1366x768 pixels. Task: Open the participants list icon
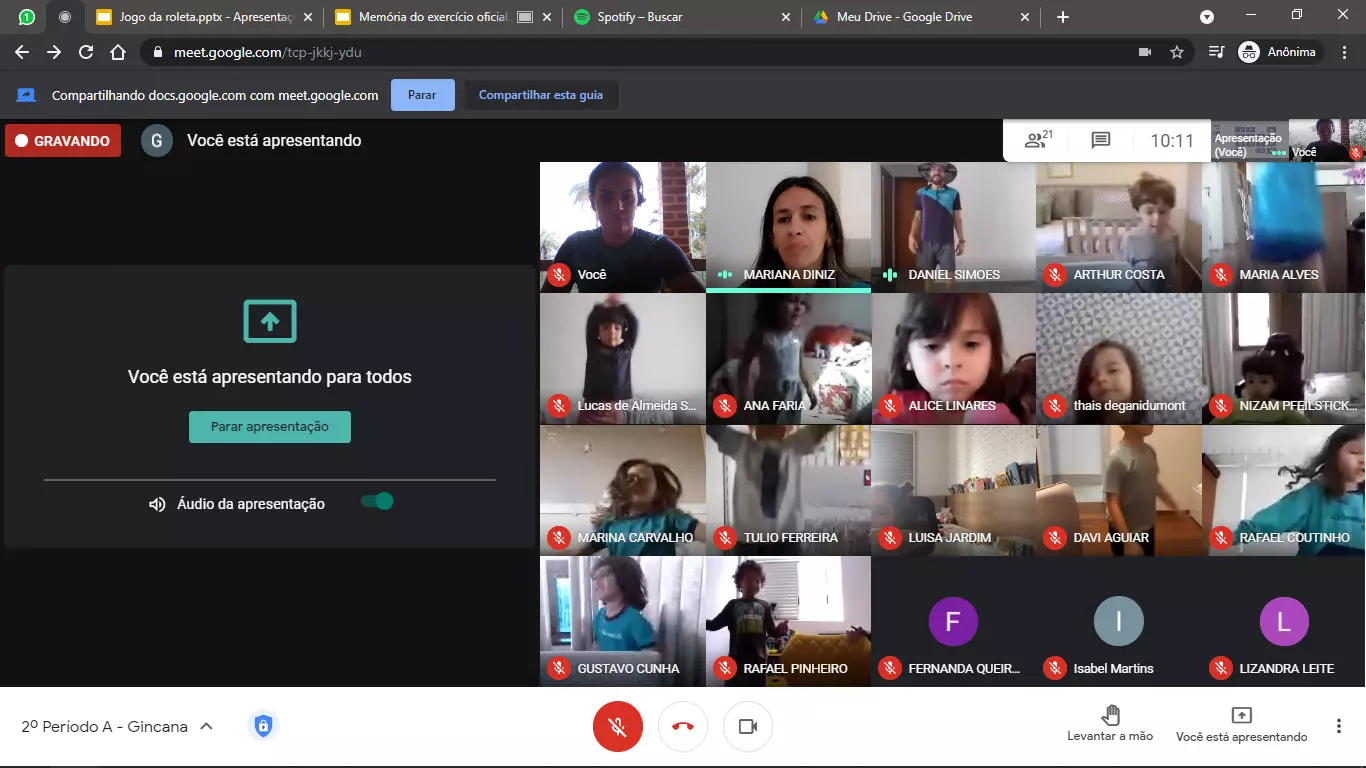point(1038,141)
